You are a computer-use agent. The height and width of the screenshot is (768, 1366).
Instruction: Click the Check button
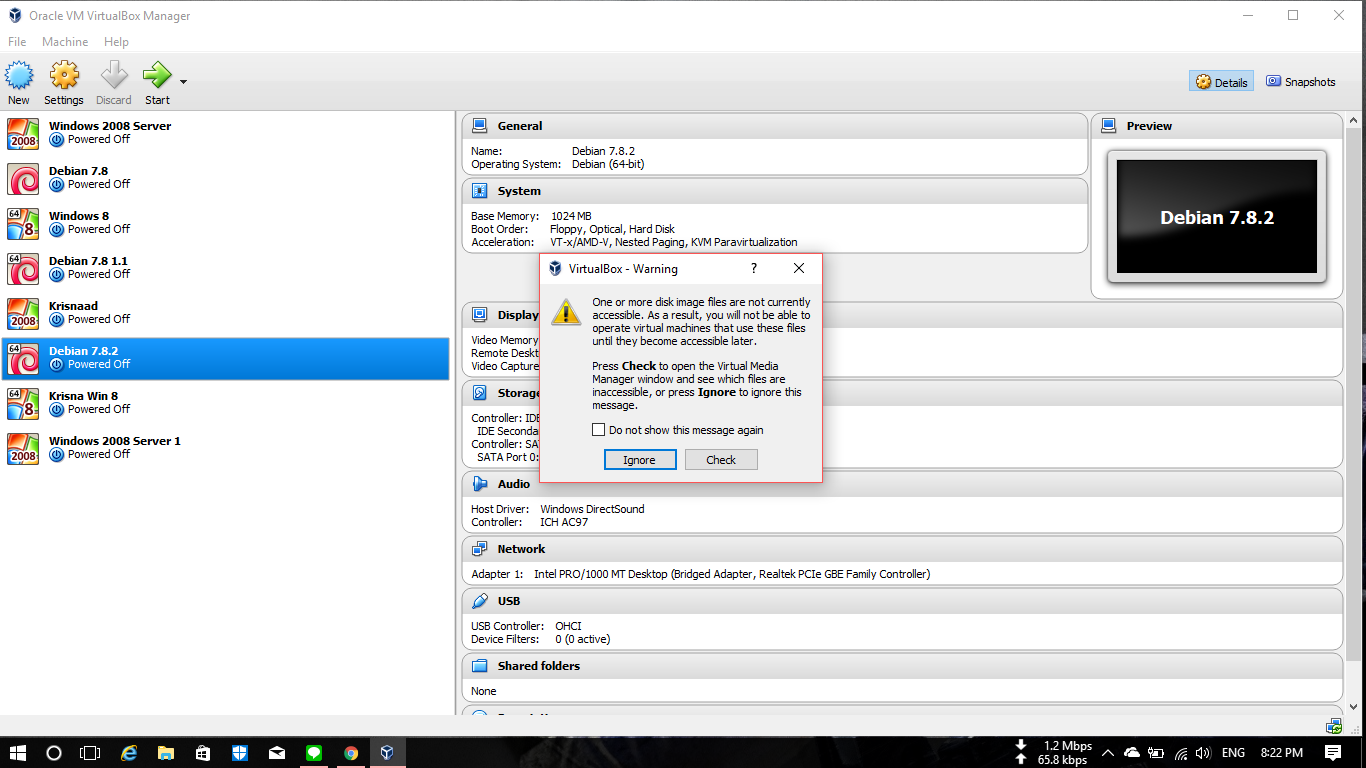tap(721, 460)
